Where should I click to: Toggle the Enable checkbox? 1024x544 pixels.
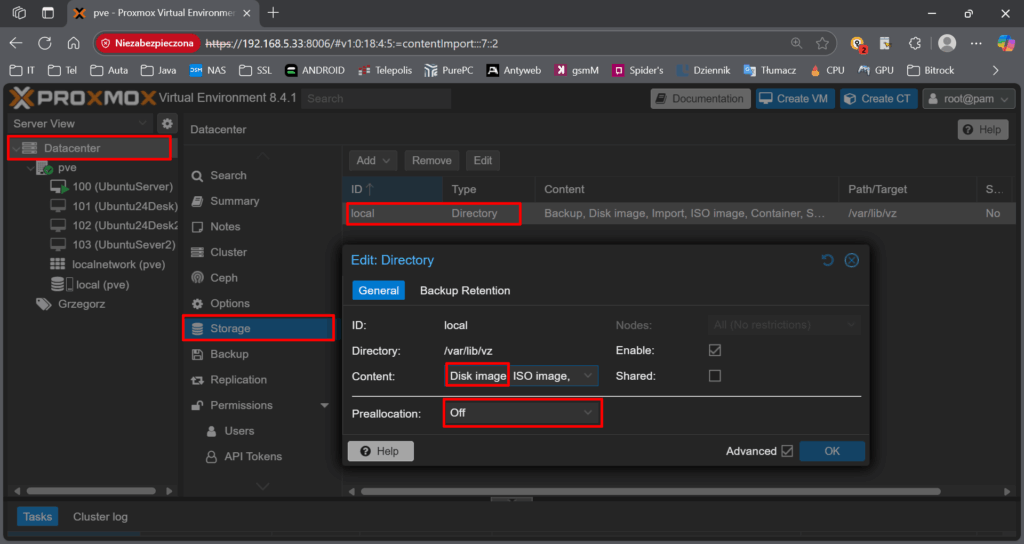coord(715,351)
